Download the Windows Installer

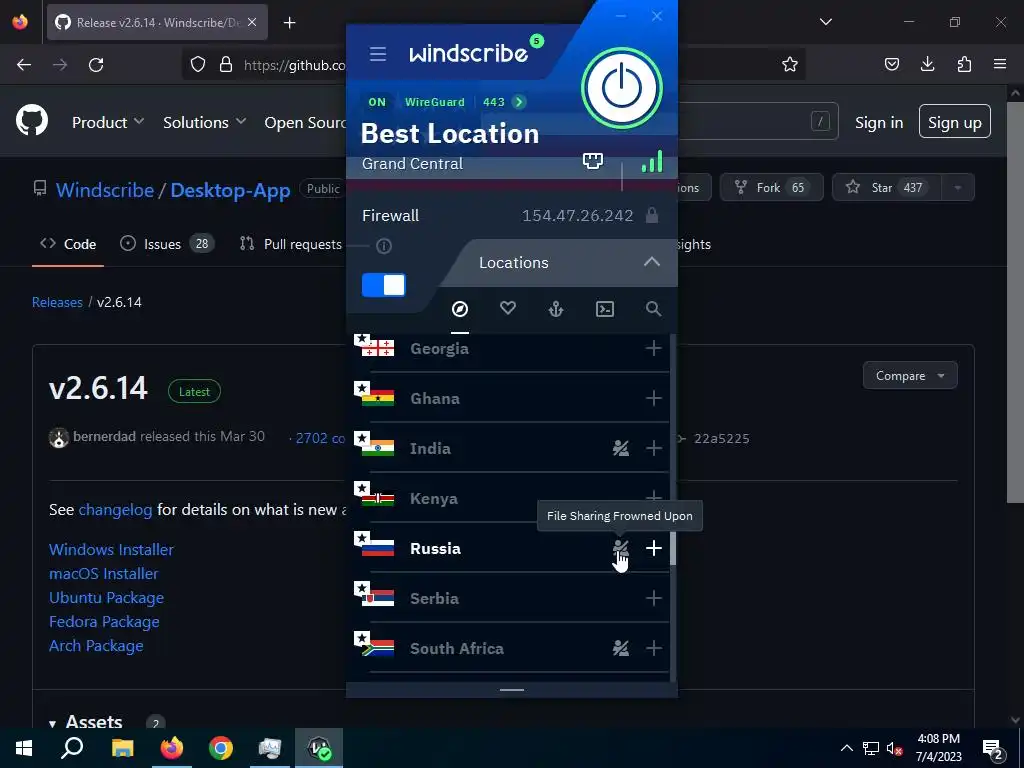point(111,549)
